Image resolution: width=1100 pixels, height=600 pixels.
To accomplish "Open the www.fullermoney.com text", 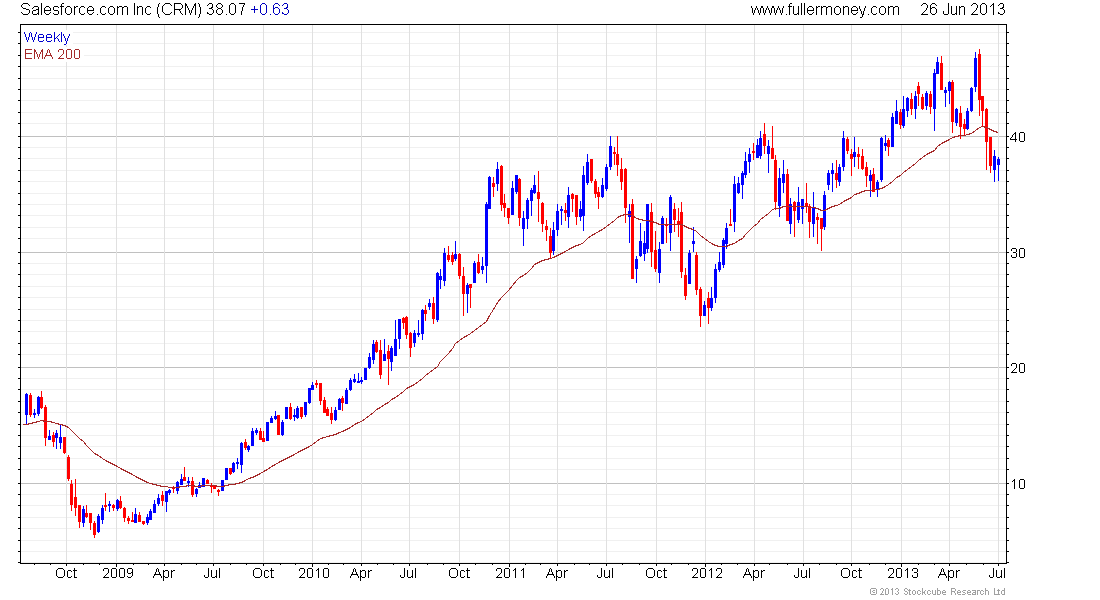I will tap(825, 10).
